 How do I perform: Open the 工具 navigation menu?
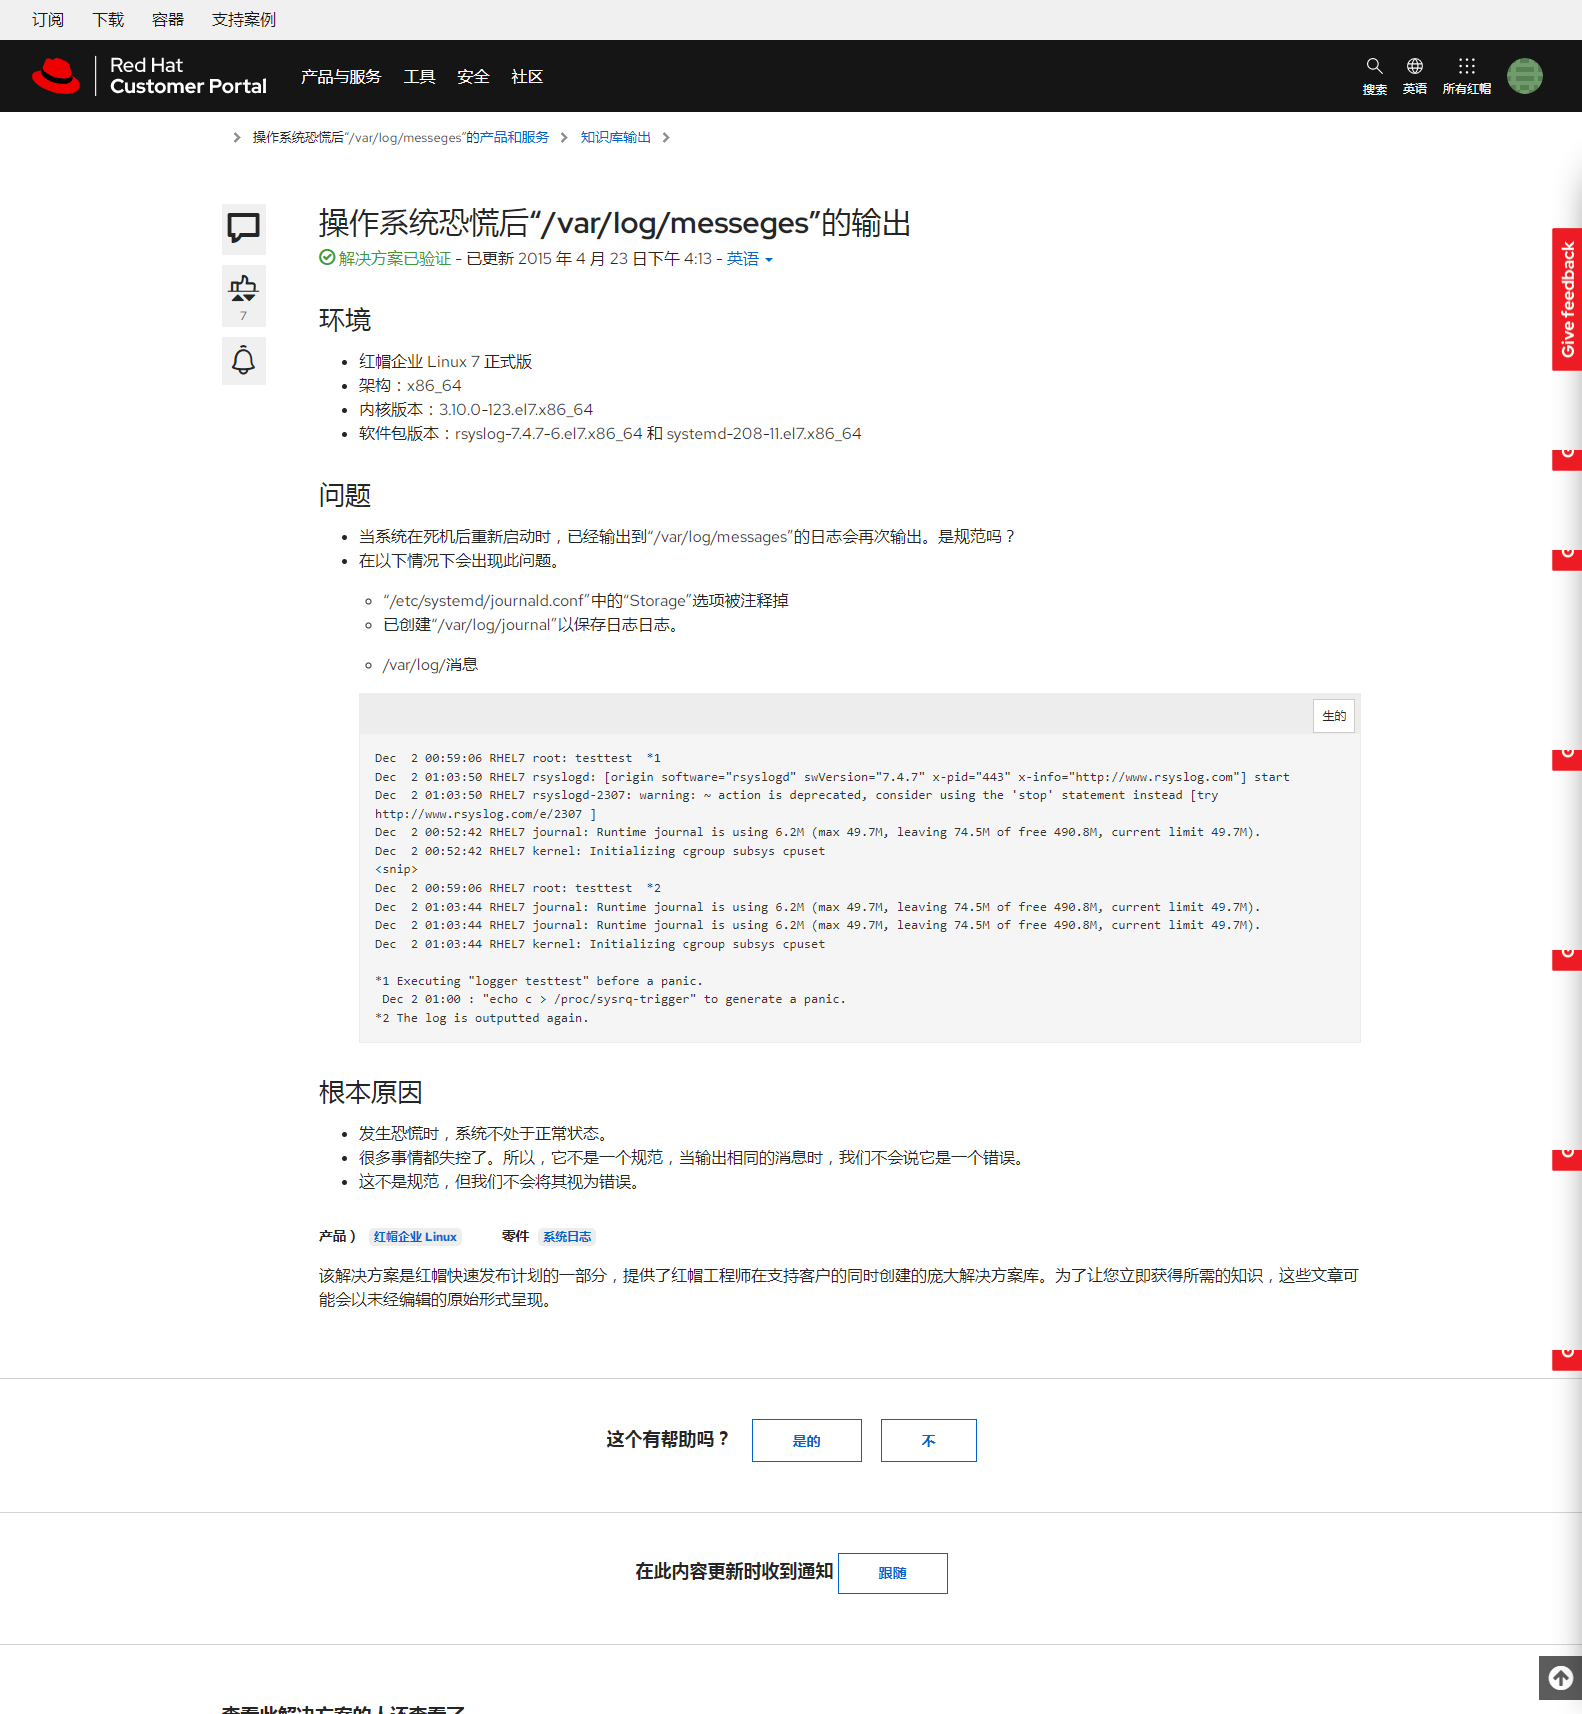coord(419,77)
